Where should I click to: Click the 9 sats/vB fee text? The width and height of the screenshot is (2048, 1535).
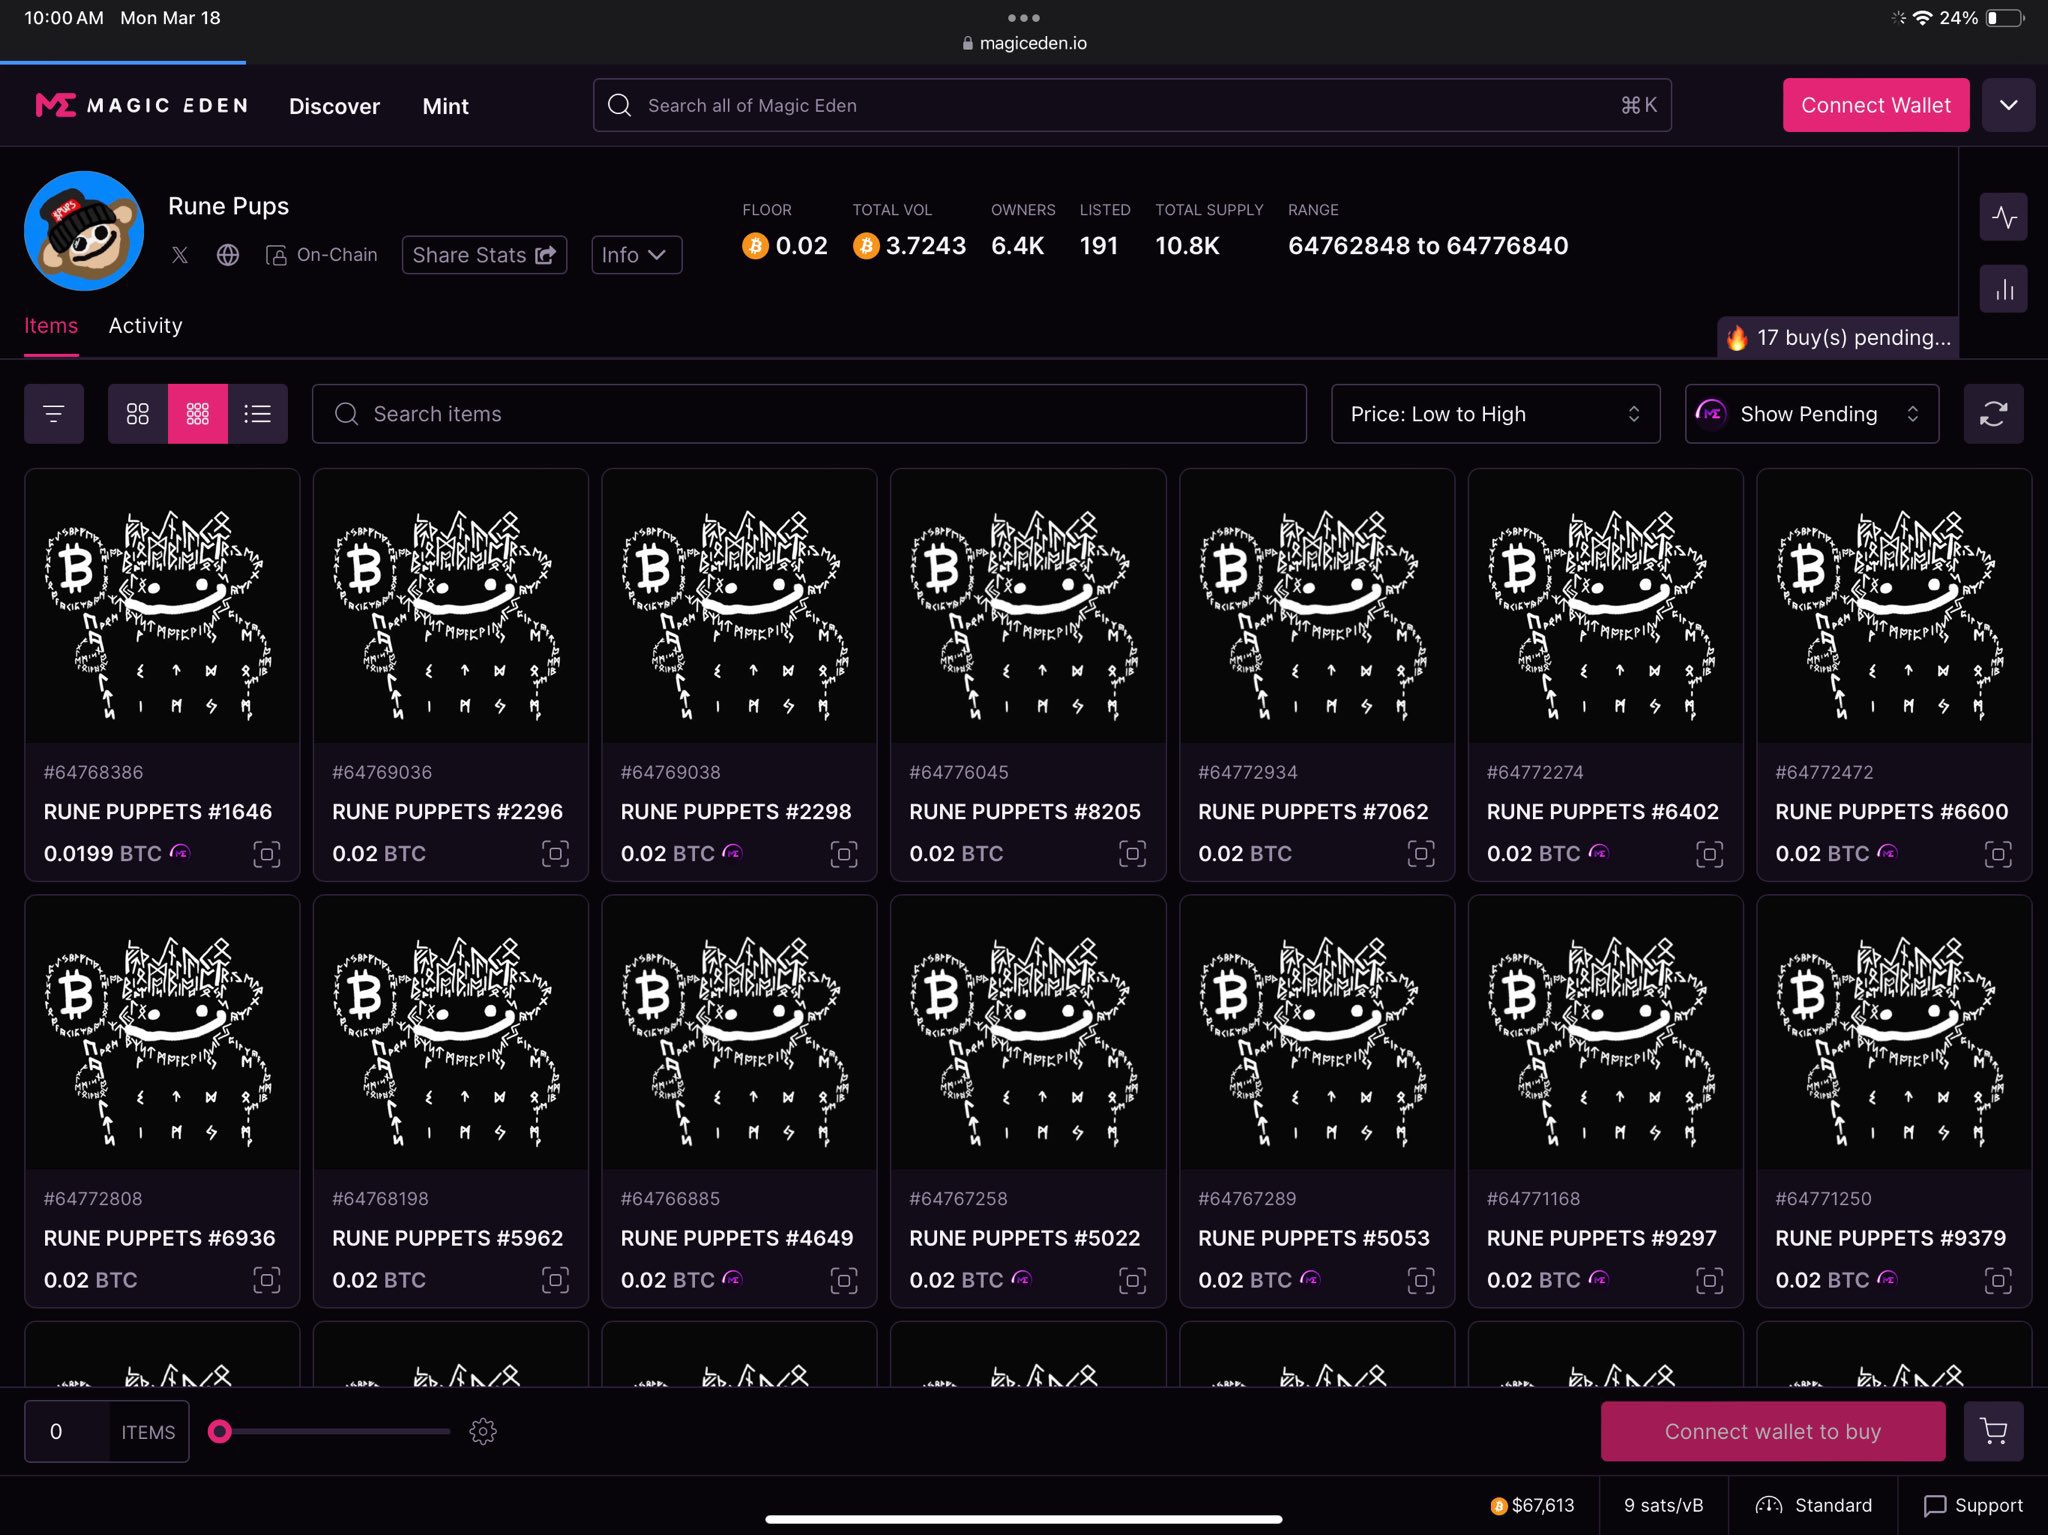[x=1663, y=1505]
